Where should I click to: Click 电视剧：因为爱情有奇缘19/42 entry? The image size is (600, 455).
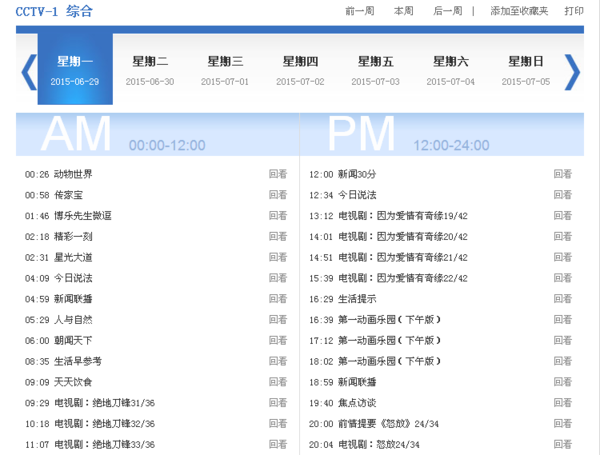(403, 216)
